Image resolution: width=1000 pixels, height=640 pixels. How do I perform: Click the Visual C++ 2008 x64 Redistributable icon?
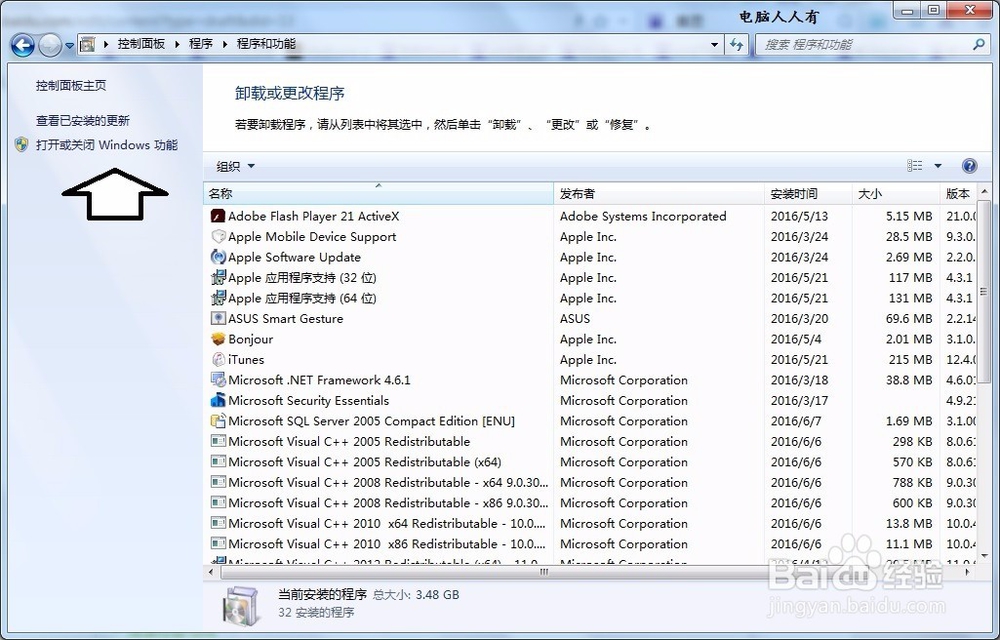(218, 482)
